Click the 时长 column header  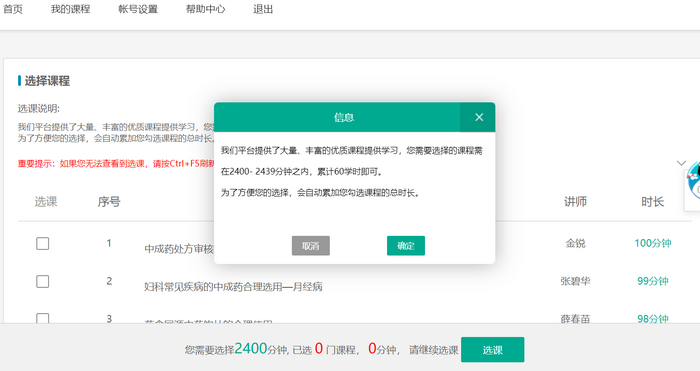pos(653,202)
